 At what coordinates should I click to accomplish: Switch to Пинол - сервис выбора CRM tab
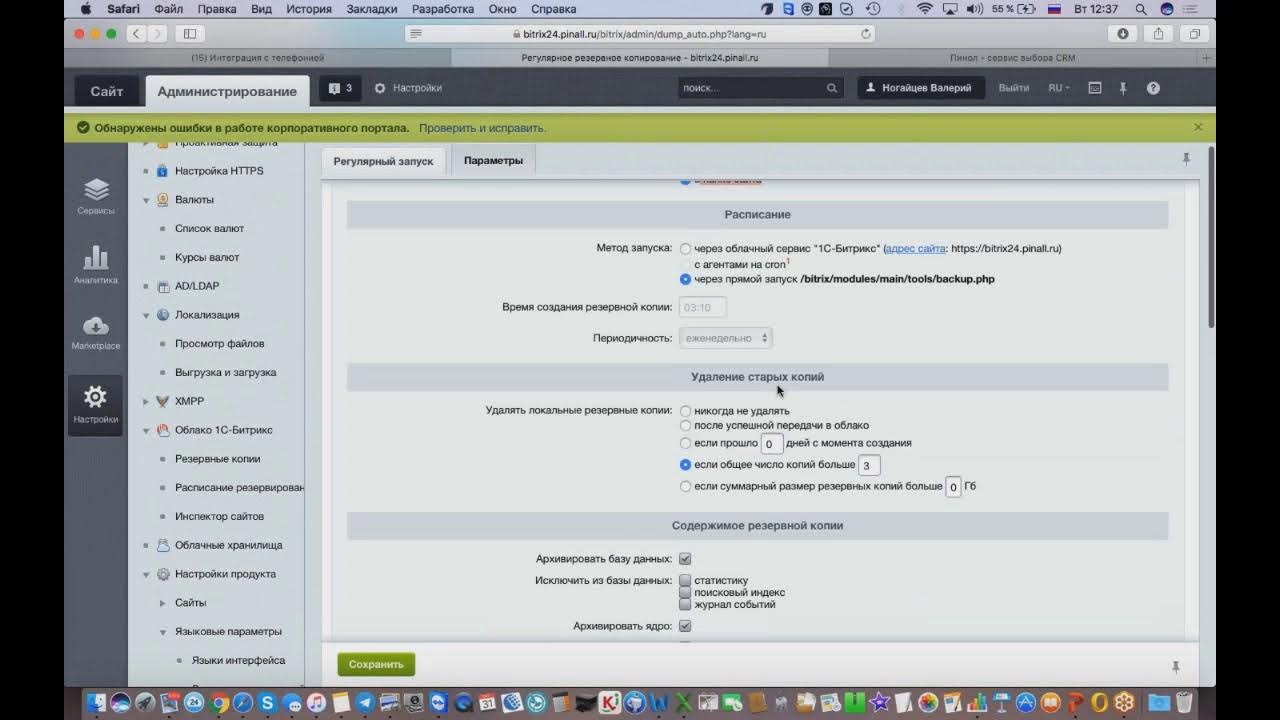[1013, 58]
